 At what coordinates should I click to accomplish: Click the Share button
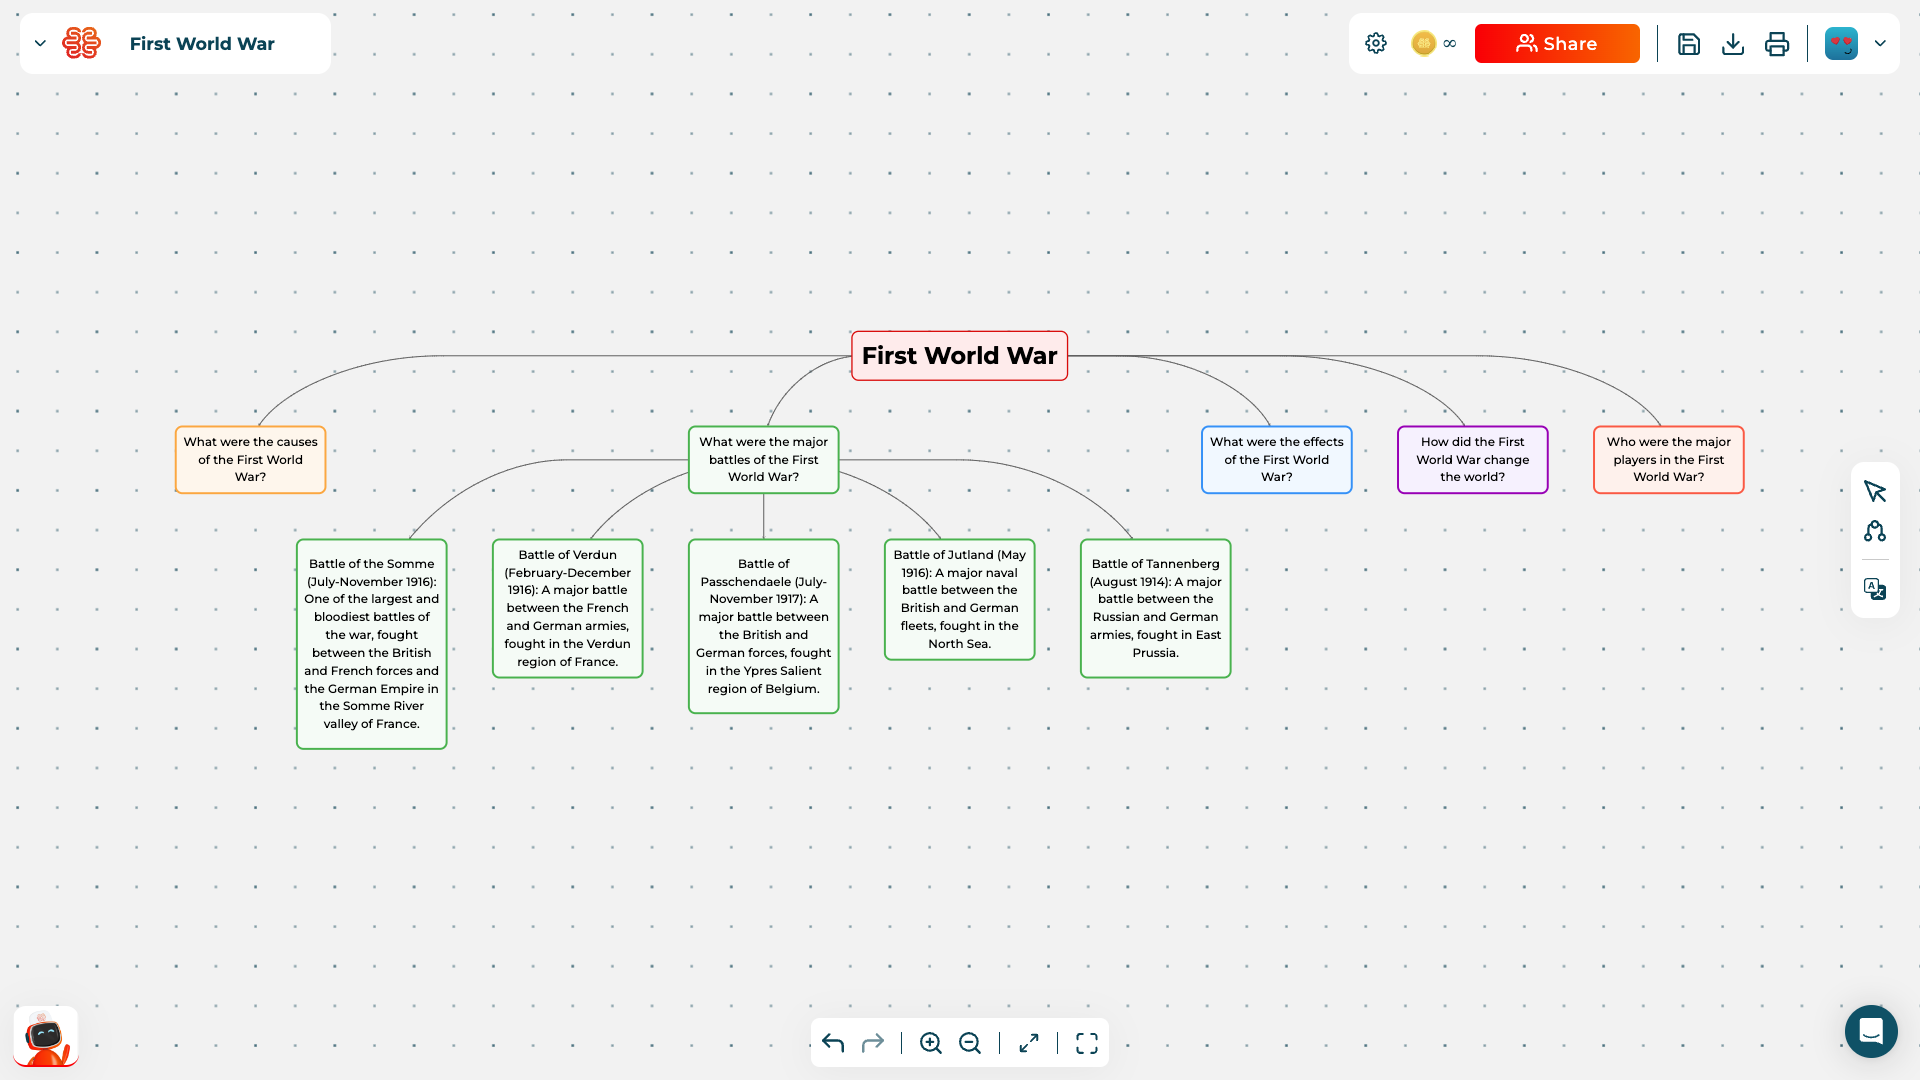click(1556, 43)
